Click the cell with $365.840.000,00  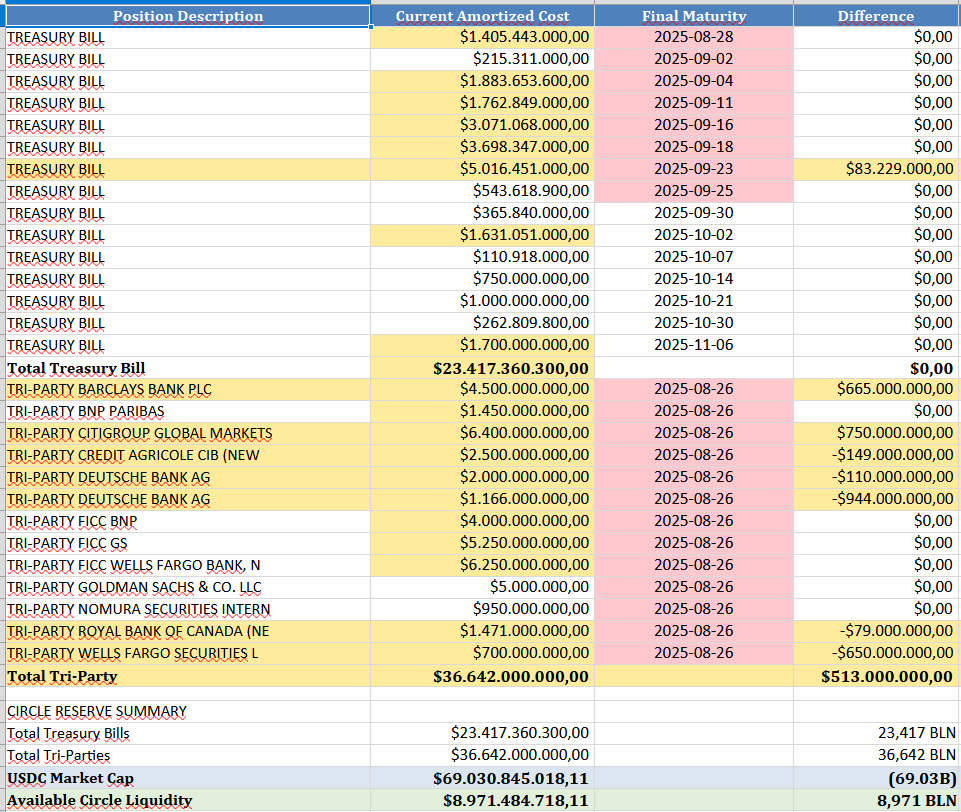coord(482,214)
